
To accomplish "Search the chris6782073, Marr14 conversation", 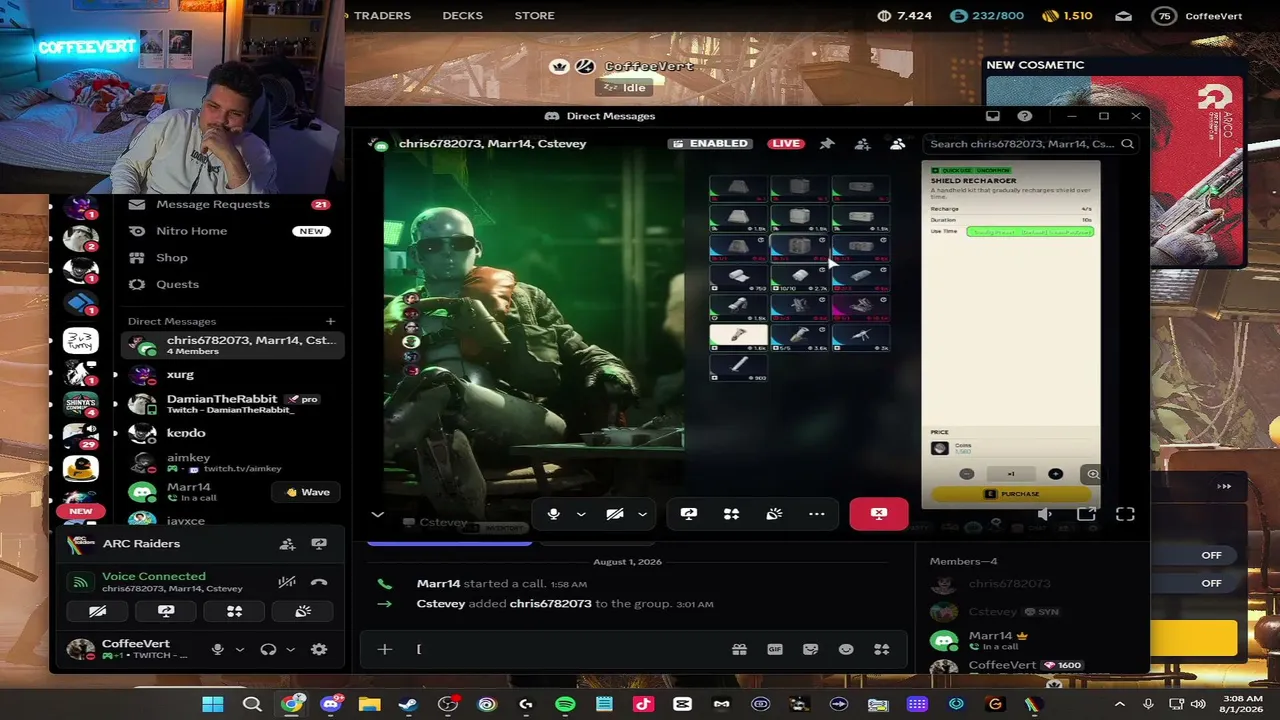I will point(1030,144).
